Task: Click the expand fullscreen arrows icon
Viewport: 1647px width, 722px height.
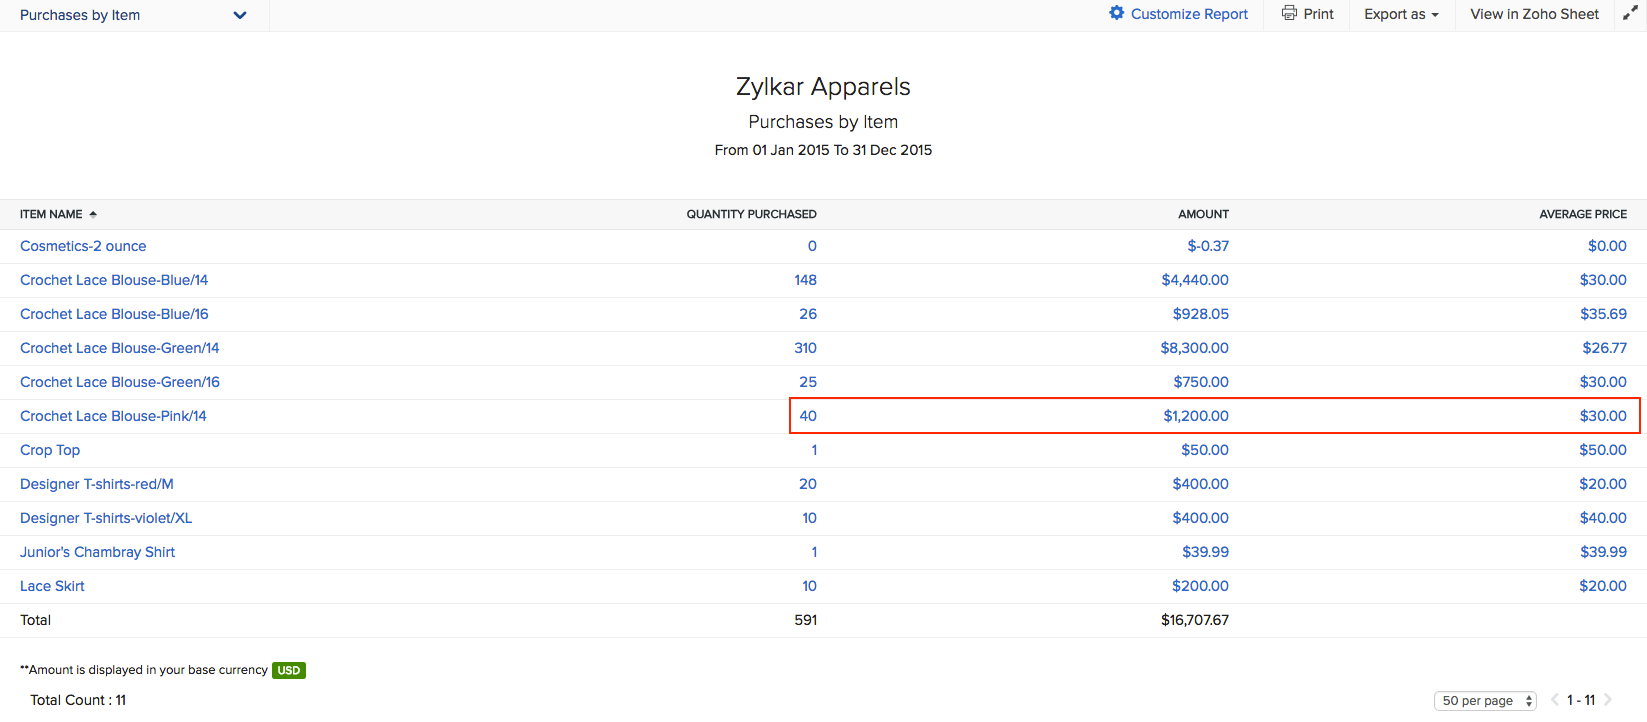Action: pos(1629,13)
